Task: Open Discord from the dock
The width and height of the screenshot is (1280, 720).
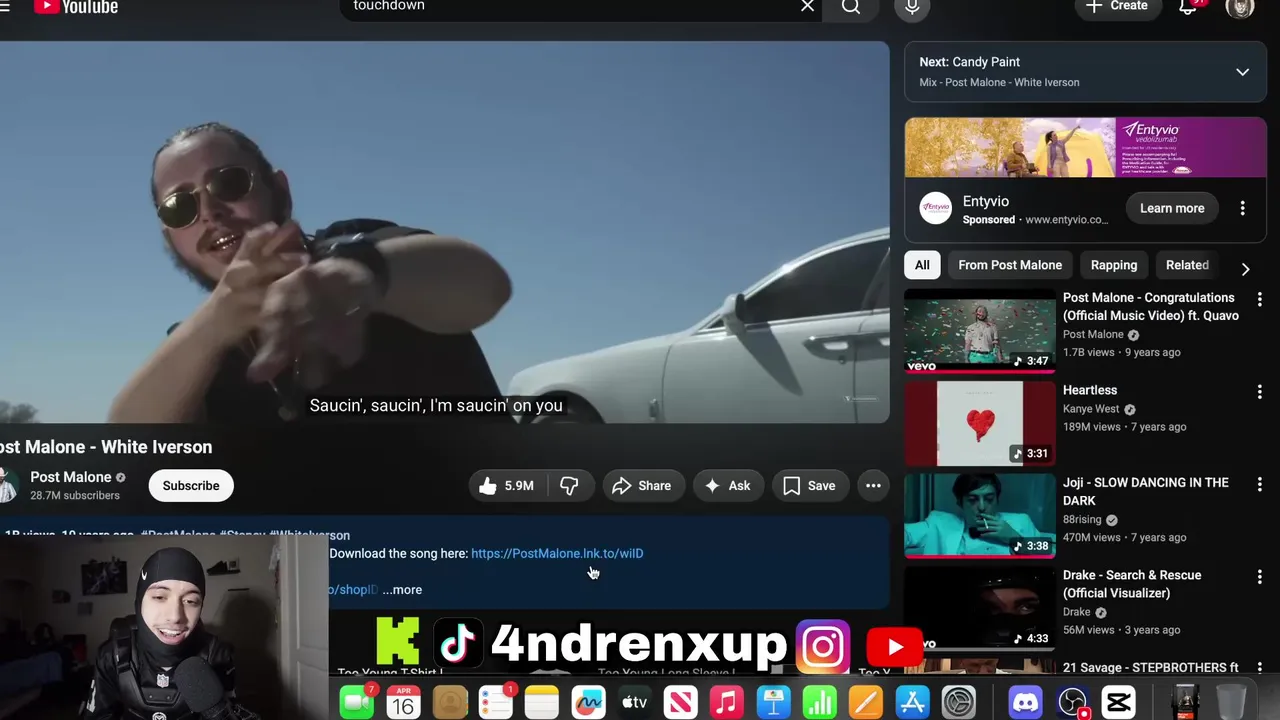Action: click(x=1026, y=703)
